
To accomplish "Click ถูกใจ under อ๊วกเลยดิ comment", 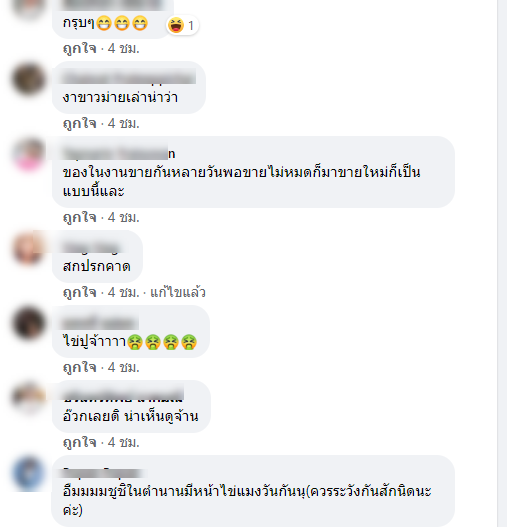I will pos(80,442).
